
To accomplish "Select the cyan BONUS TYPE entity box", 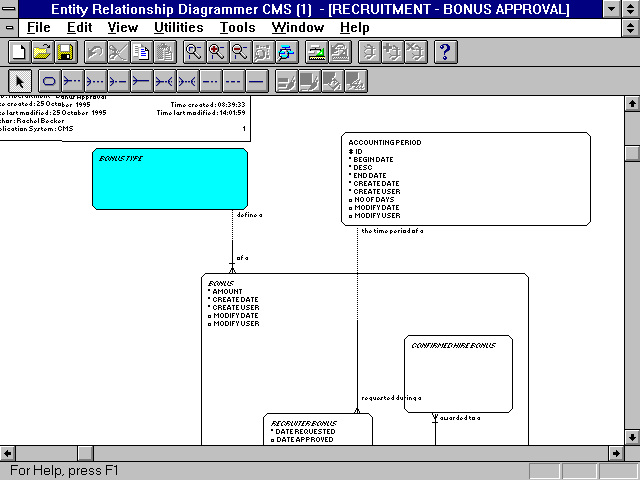I will 170,180.
